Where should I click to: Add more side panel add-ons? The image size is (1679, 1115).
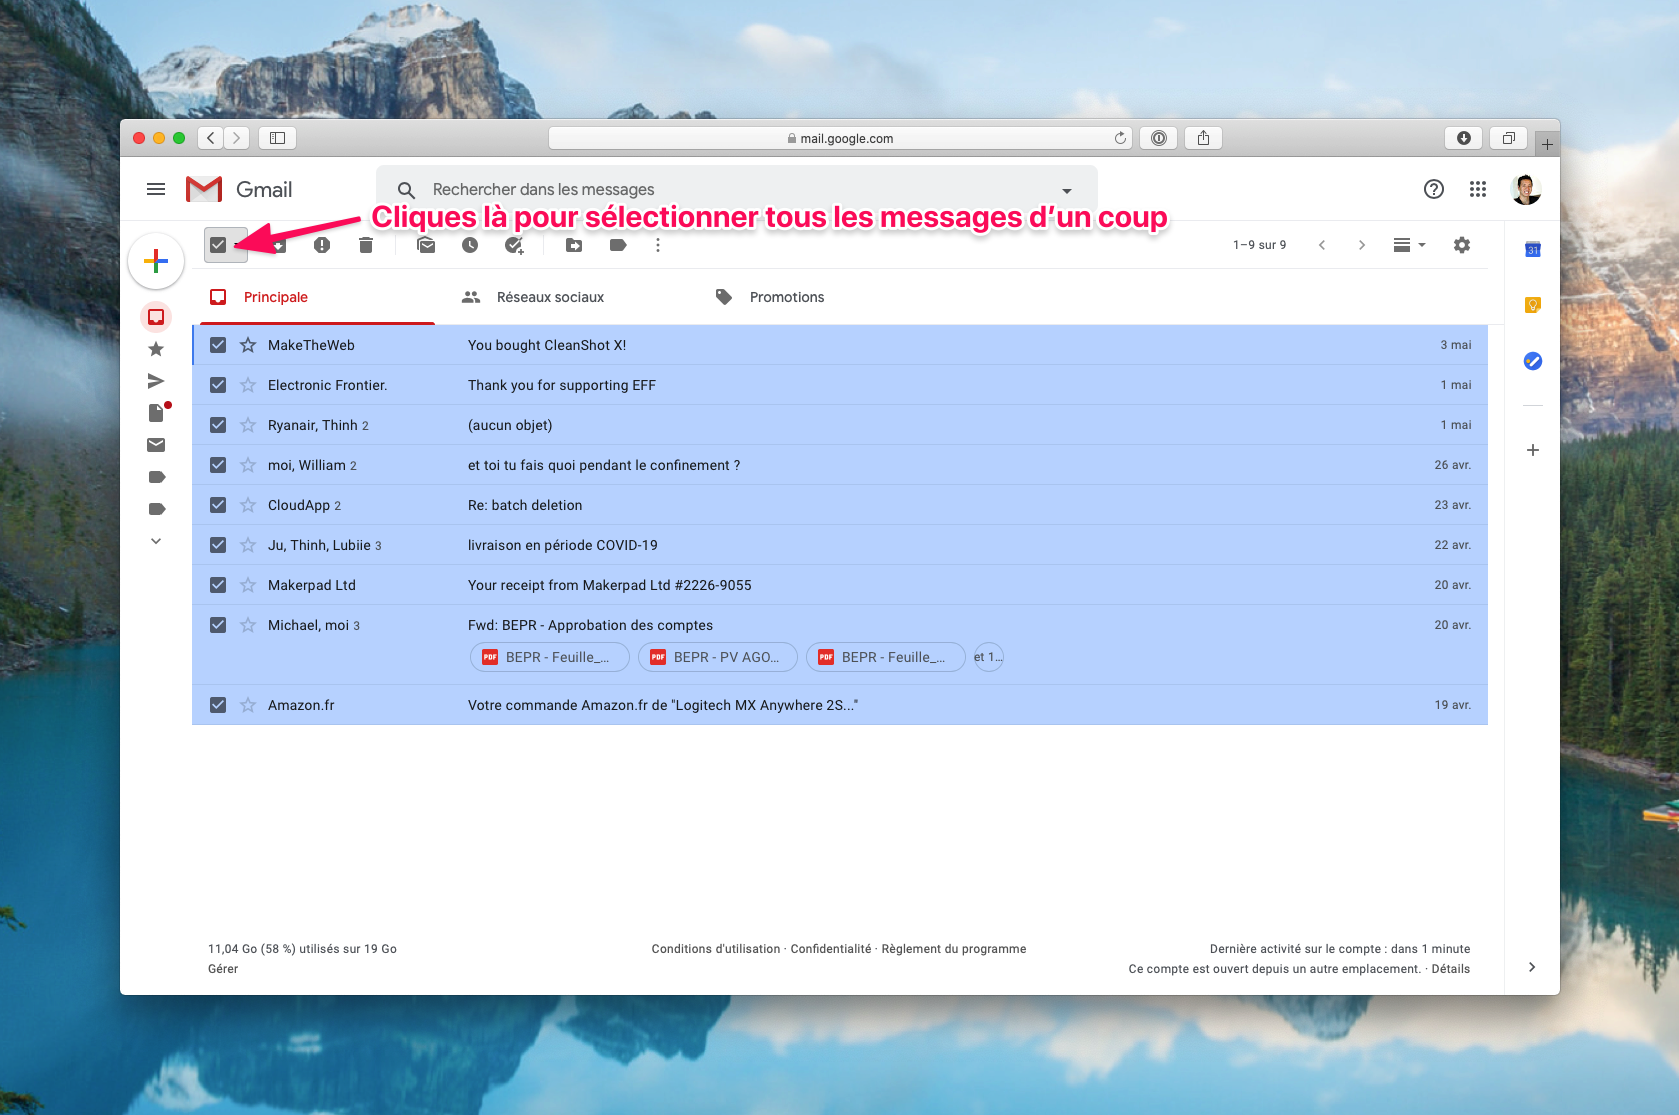coord(1533,450)
